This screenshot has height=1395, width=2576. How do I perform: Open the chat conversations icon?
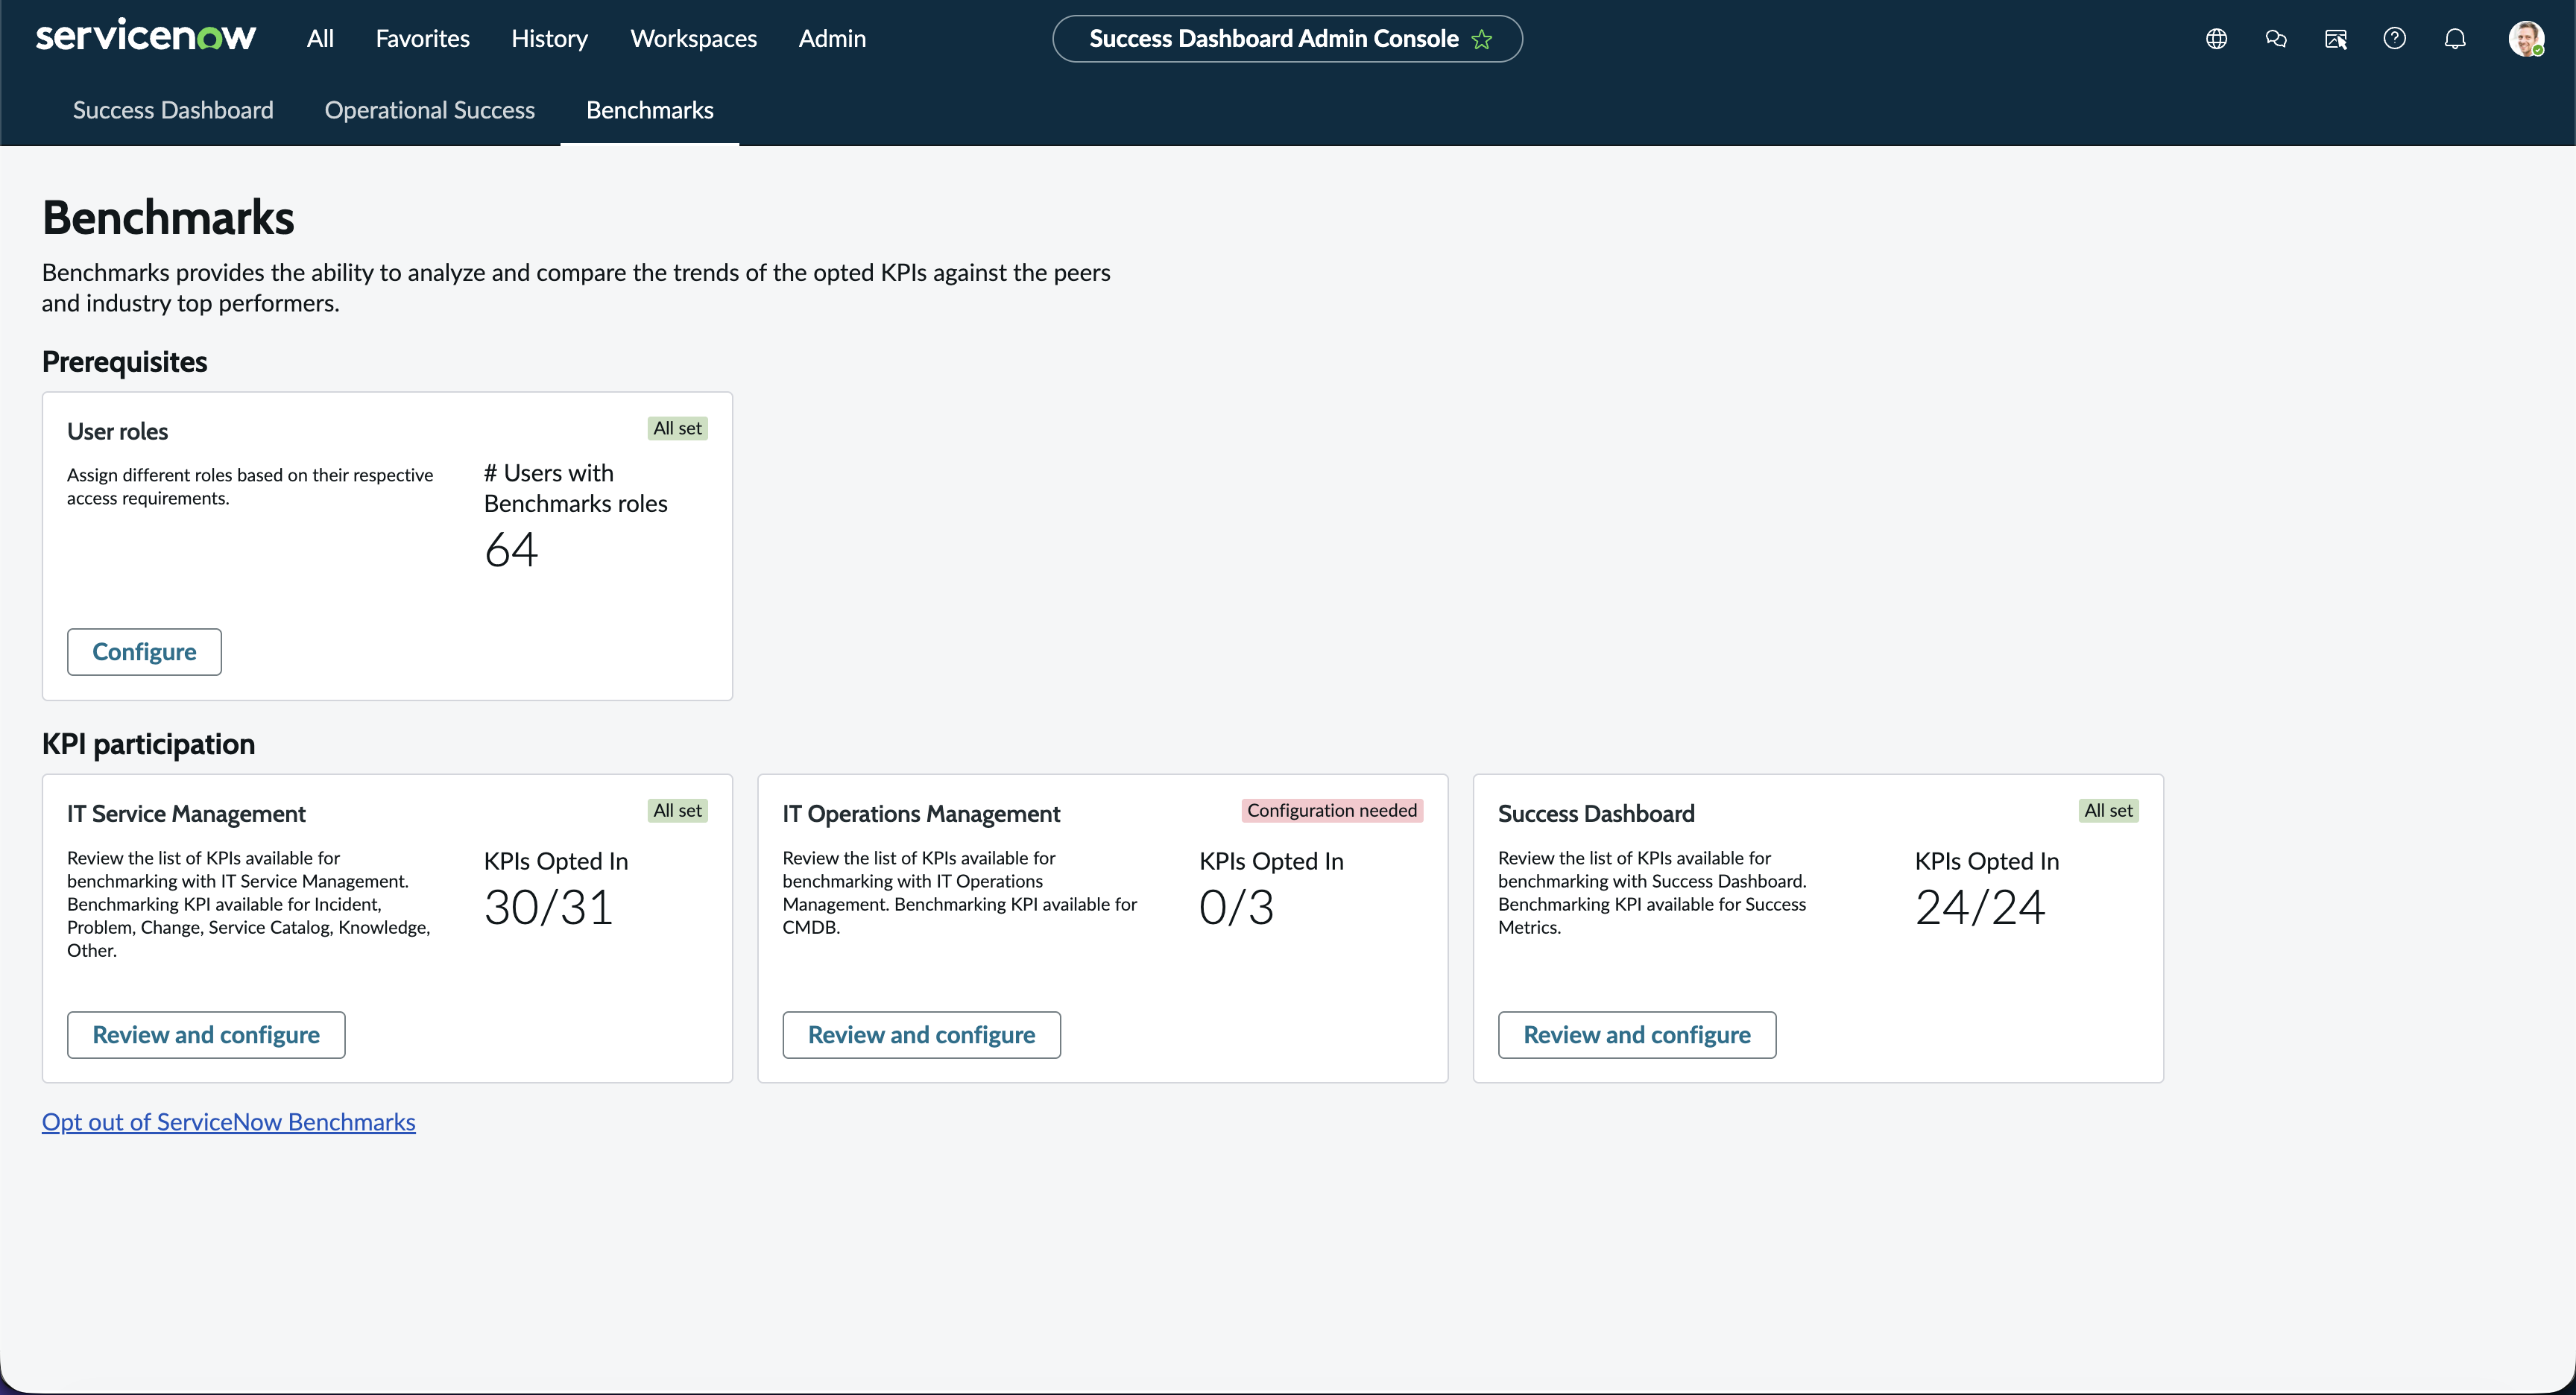[2276, 39]
